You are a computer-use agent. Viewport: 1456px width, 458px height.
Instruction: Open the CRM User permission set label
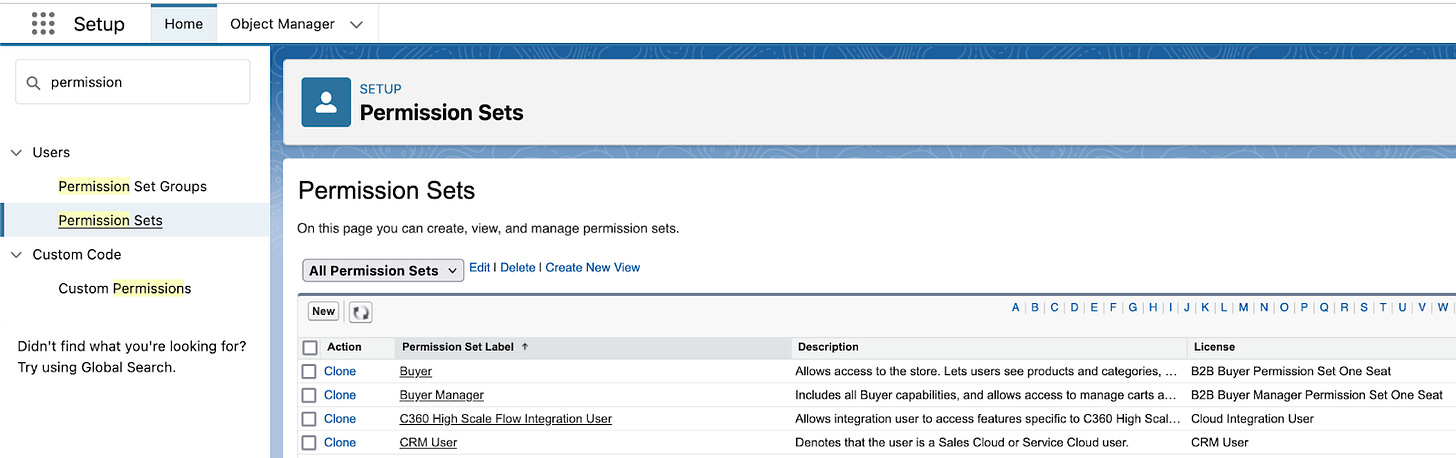pos(428,442)
